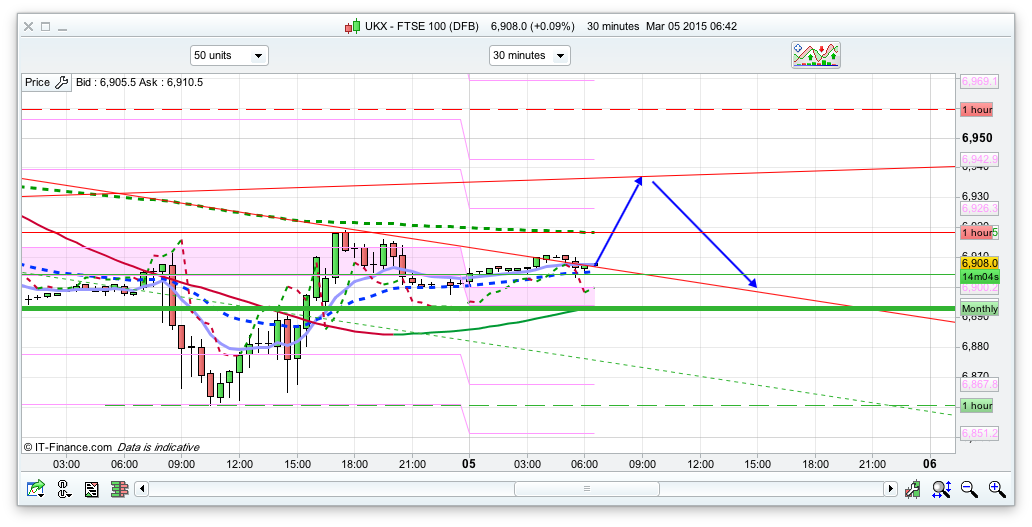This screenshot has height=527, width=1032.
Task: Click the red 1 hour label at top
Action: point(976,110)
